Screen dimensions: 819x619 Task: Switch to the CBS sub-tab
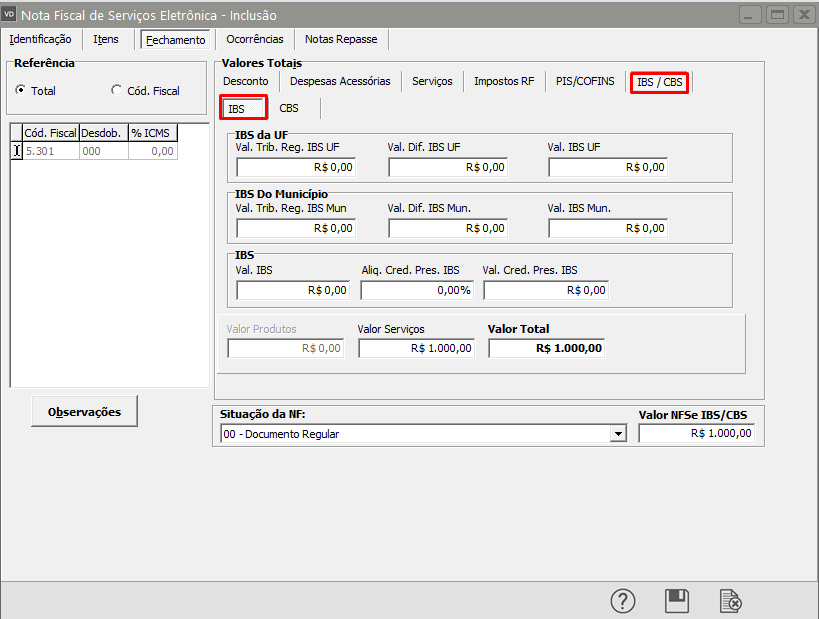(289, 108)
